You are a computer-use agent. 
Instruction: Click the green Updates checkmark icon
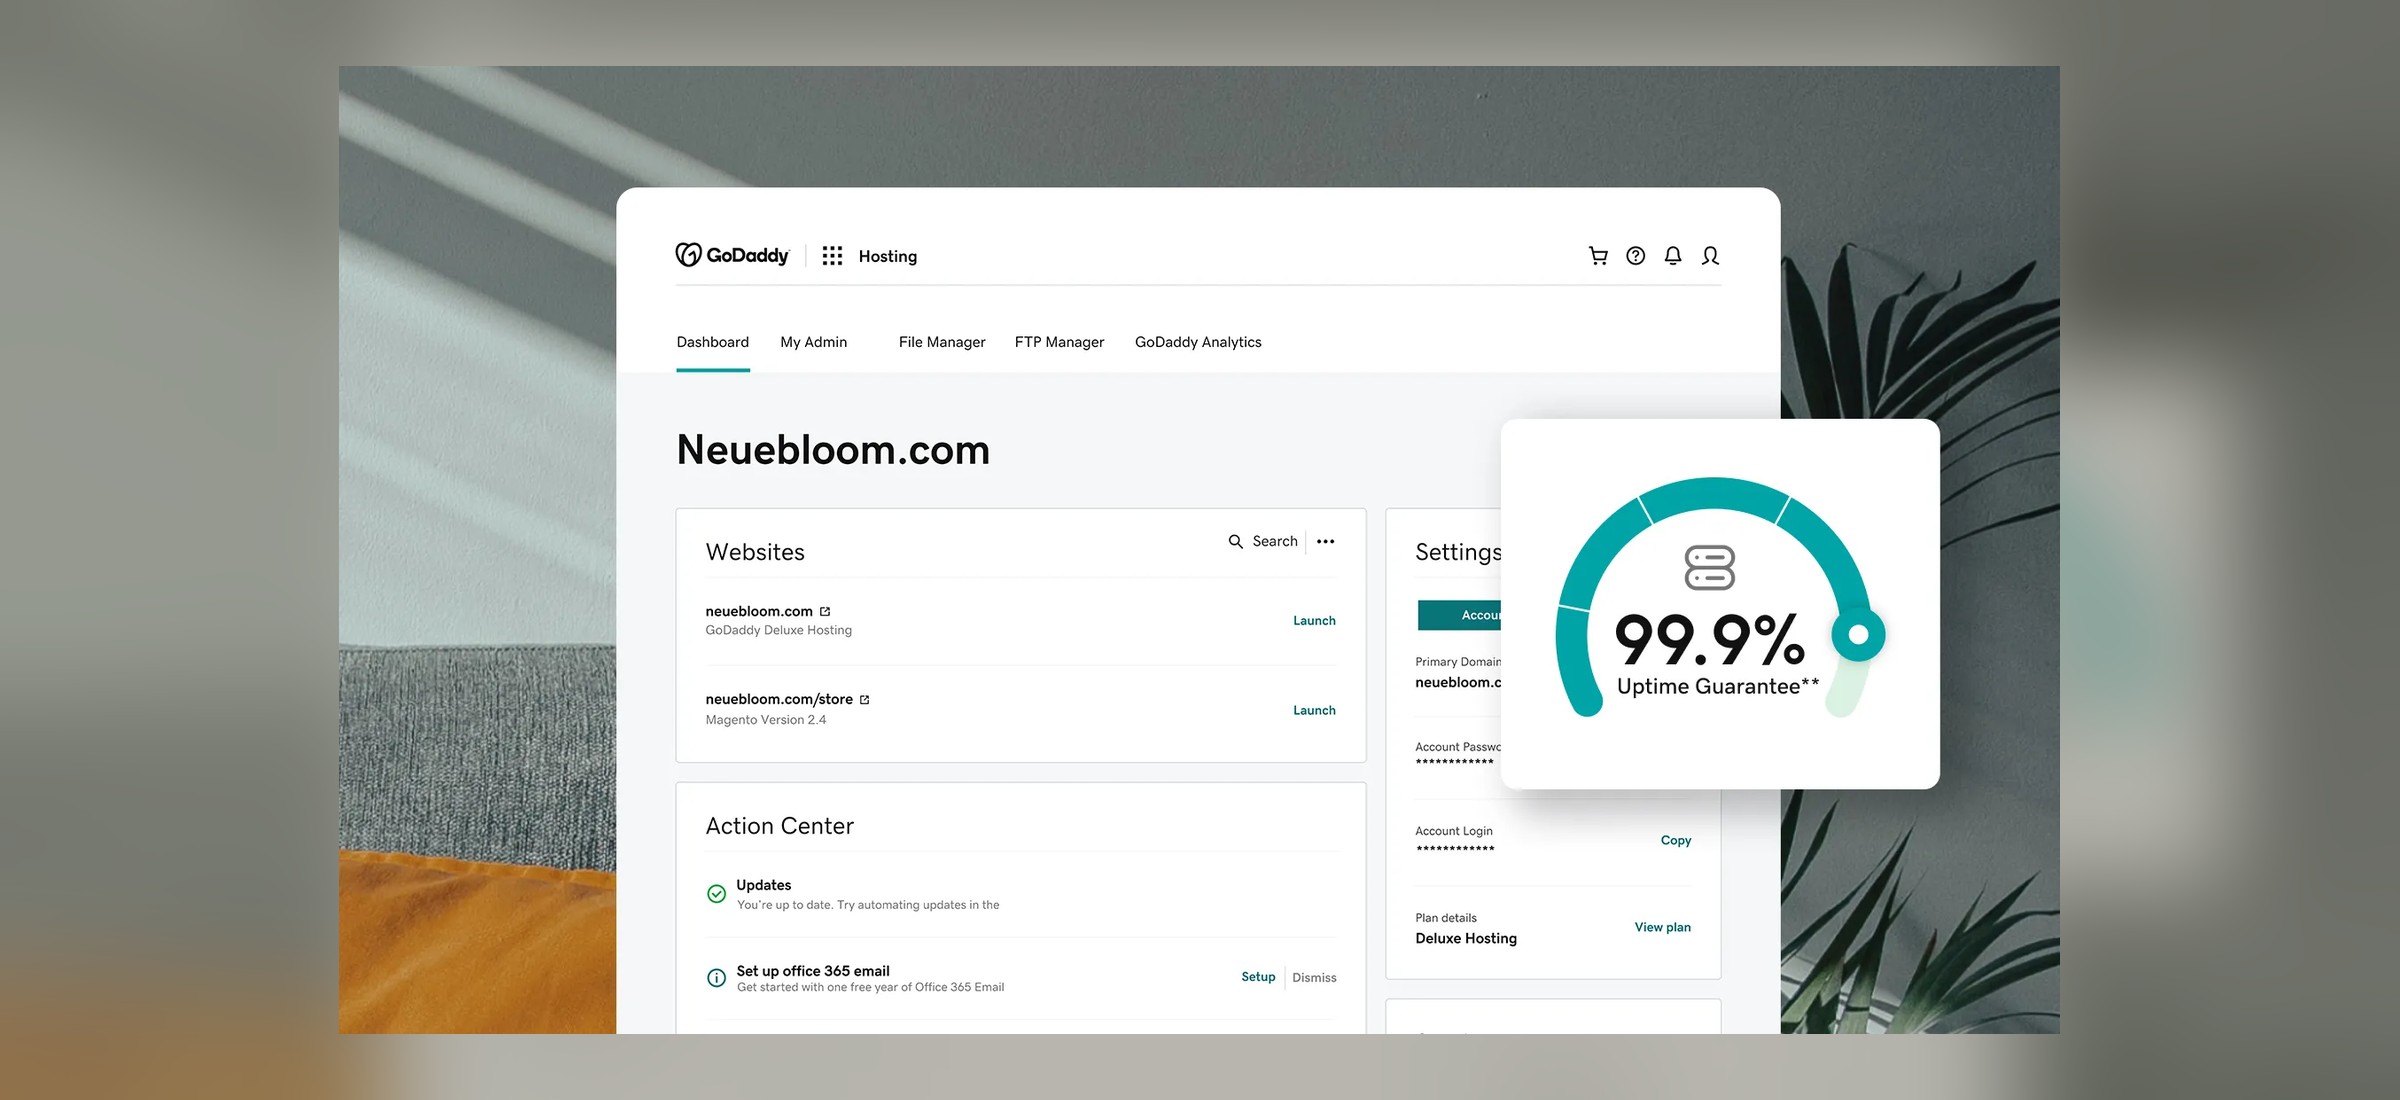(717, 894)
